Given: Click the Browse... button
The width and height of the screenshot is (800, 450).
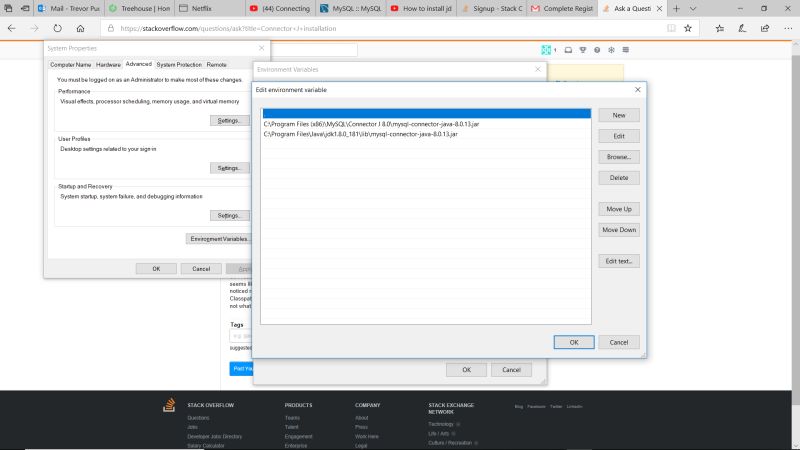Looking at the screenshot, I should point(619,157).
